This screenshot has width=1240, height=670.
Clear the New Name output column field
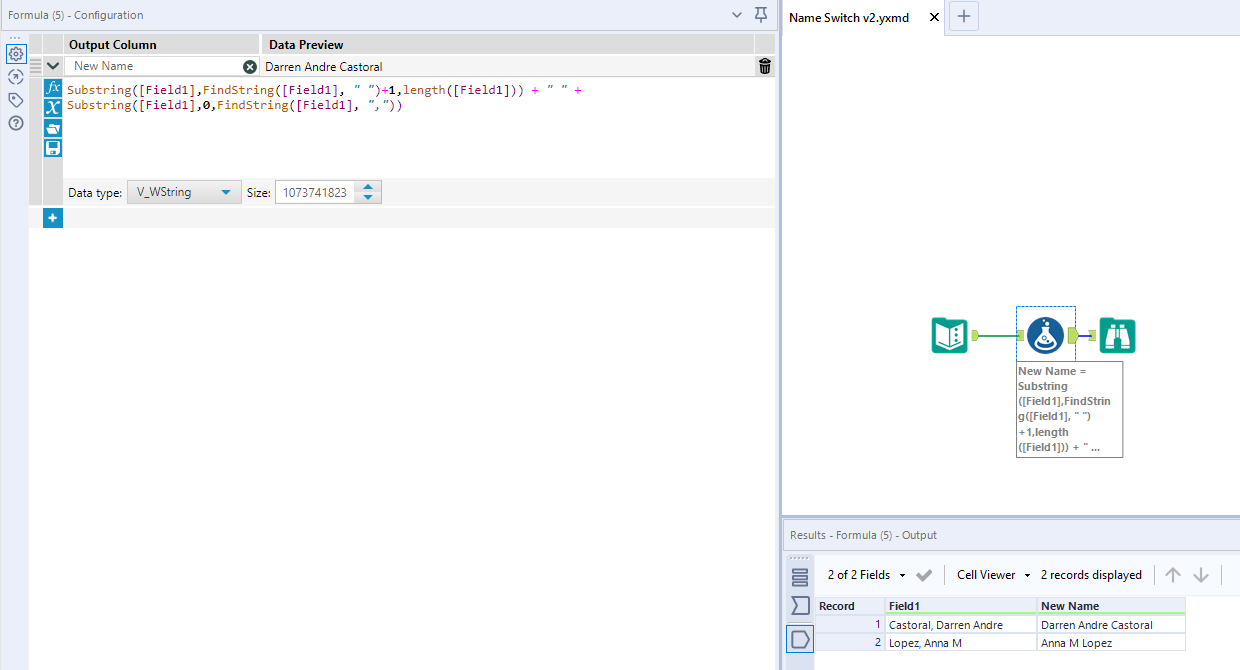coord(249,66)
